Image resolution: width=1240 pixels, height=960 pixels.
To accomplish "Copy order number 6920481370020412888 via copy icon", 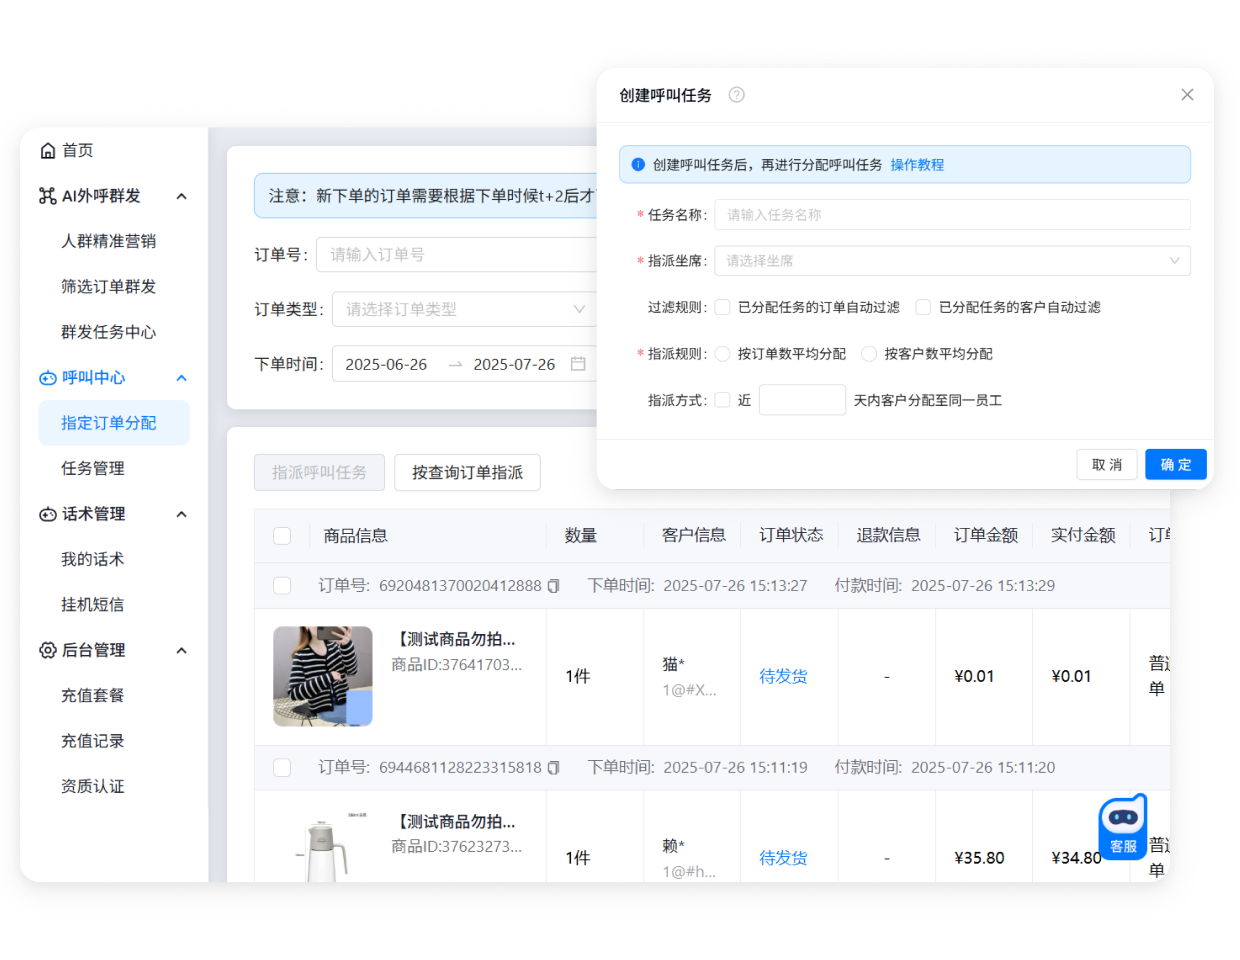I will 553,586.
